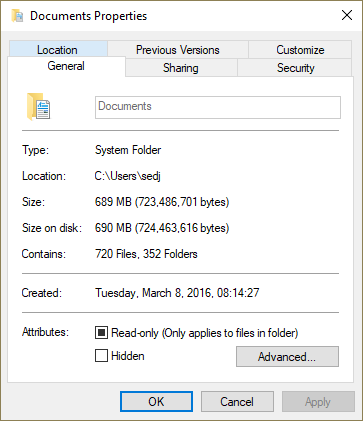Enable the Hidden attribute checkbox
363x421 pixels.
(x=101, y=356)
